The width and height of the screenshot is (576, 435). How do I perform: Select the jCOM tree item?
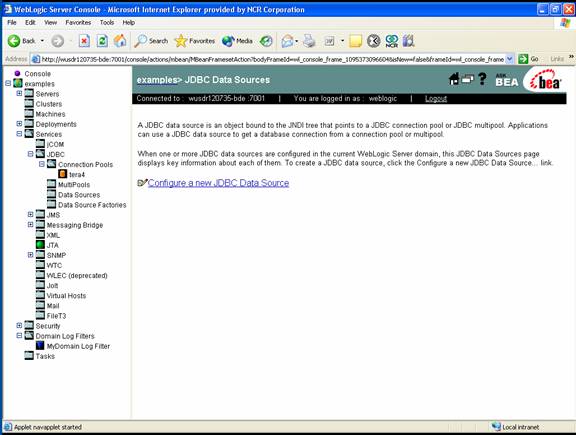(55, 144)
